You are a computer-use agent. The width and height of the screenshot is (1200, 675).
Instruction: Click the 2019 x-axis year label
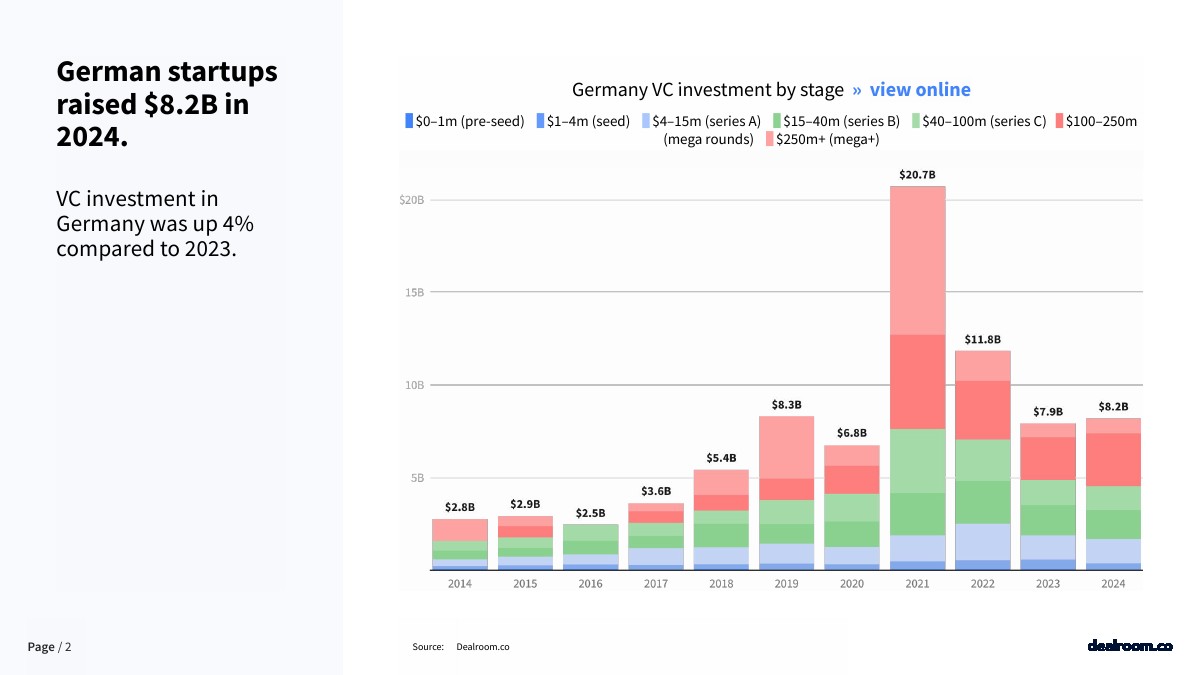click(786, 584)
